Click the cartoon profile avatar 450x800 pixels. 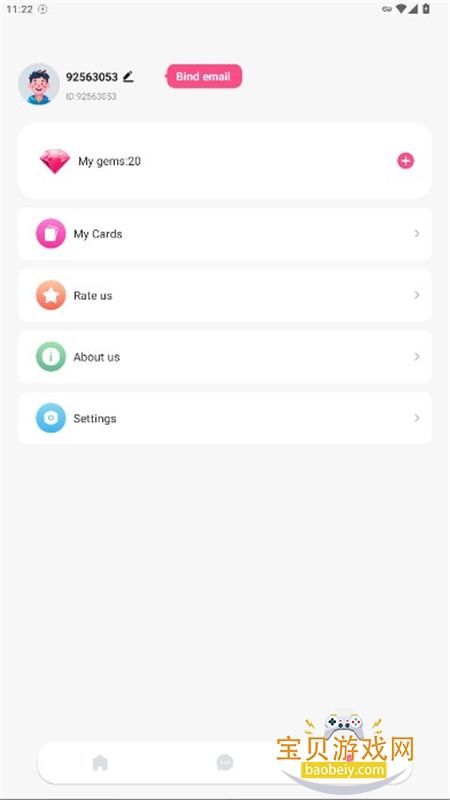click(x=39, y=84)
